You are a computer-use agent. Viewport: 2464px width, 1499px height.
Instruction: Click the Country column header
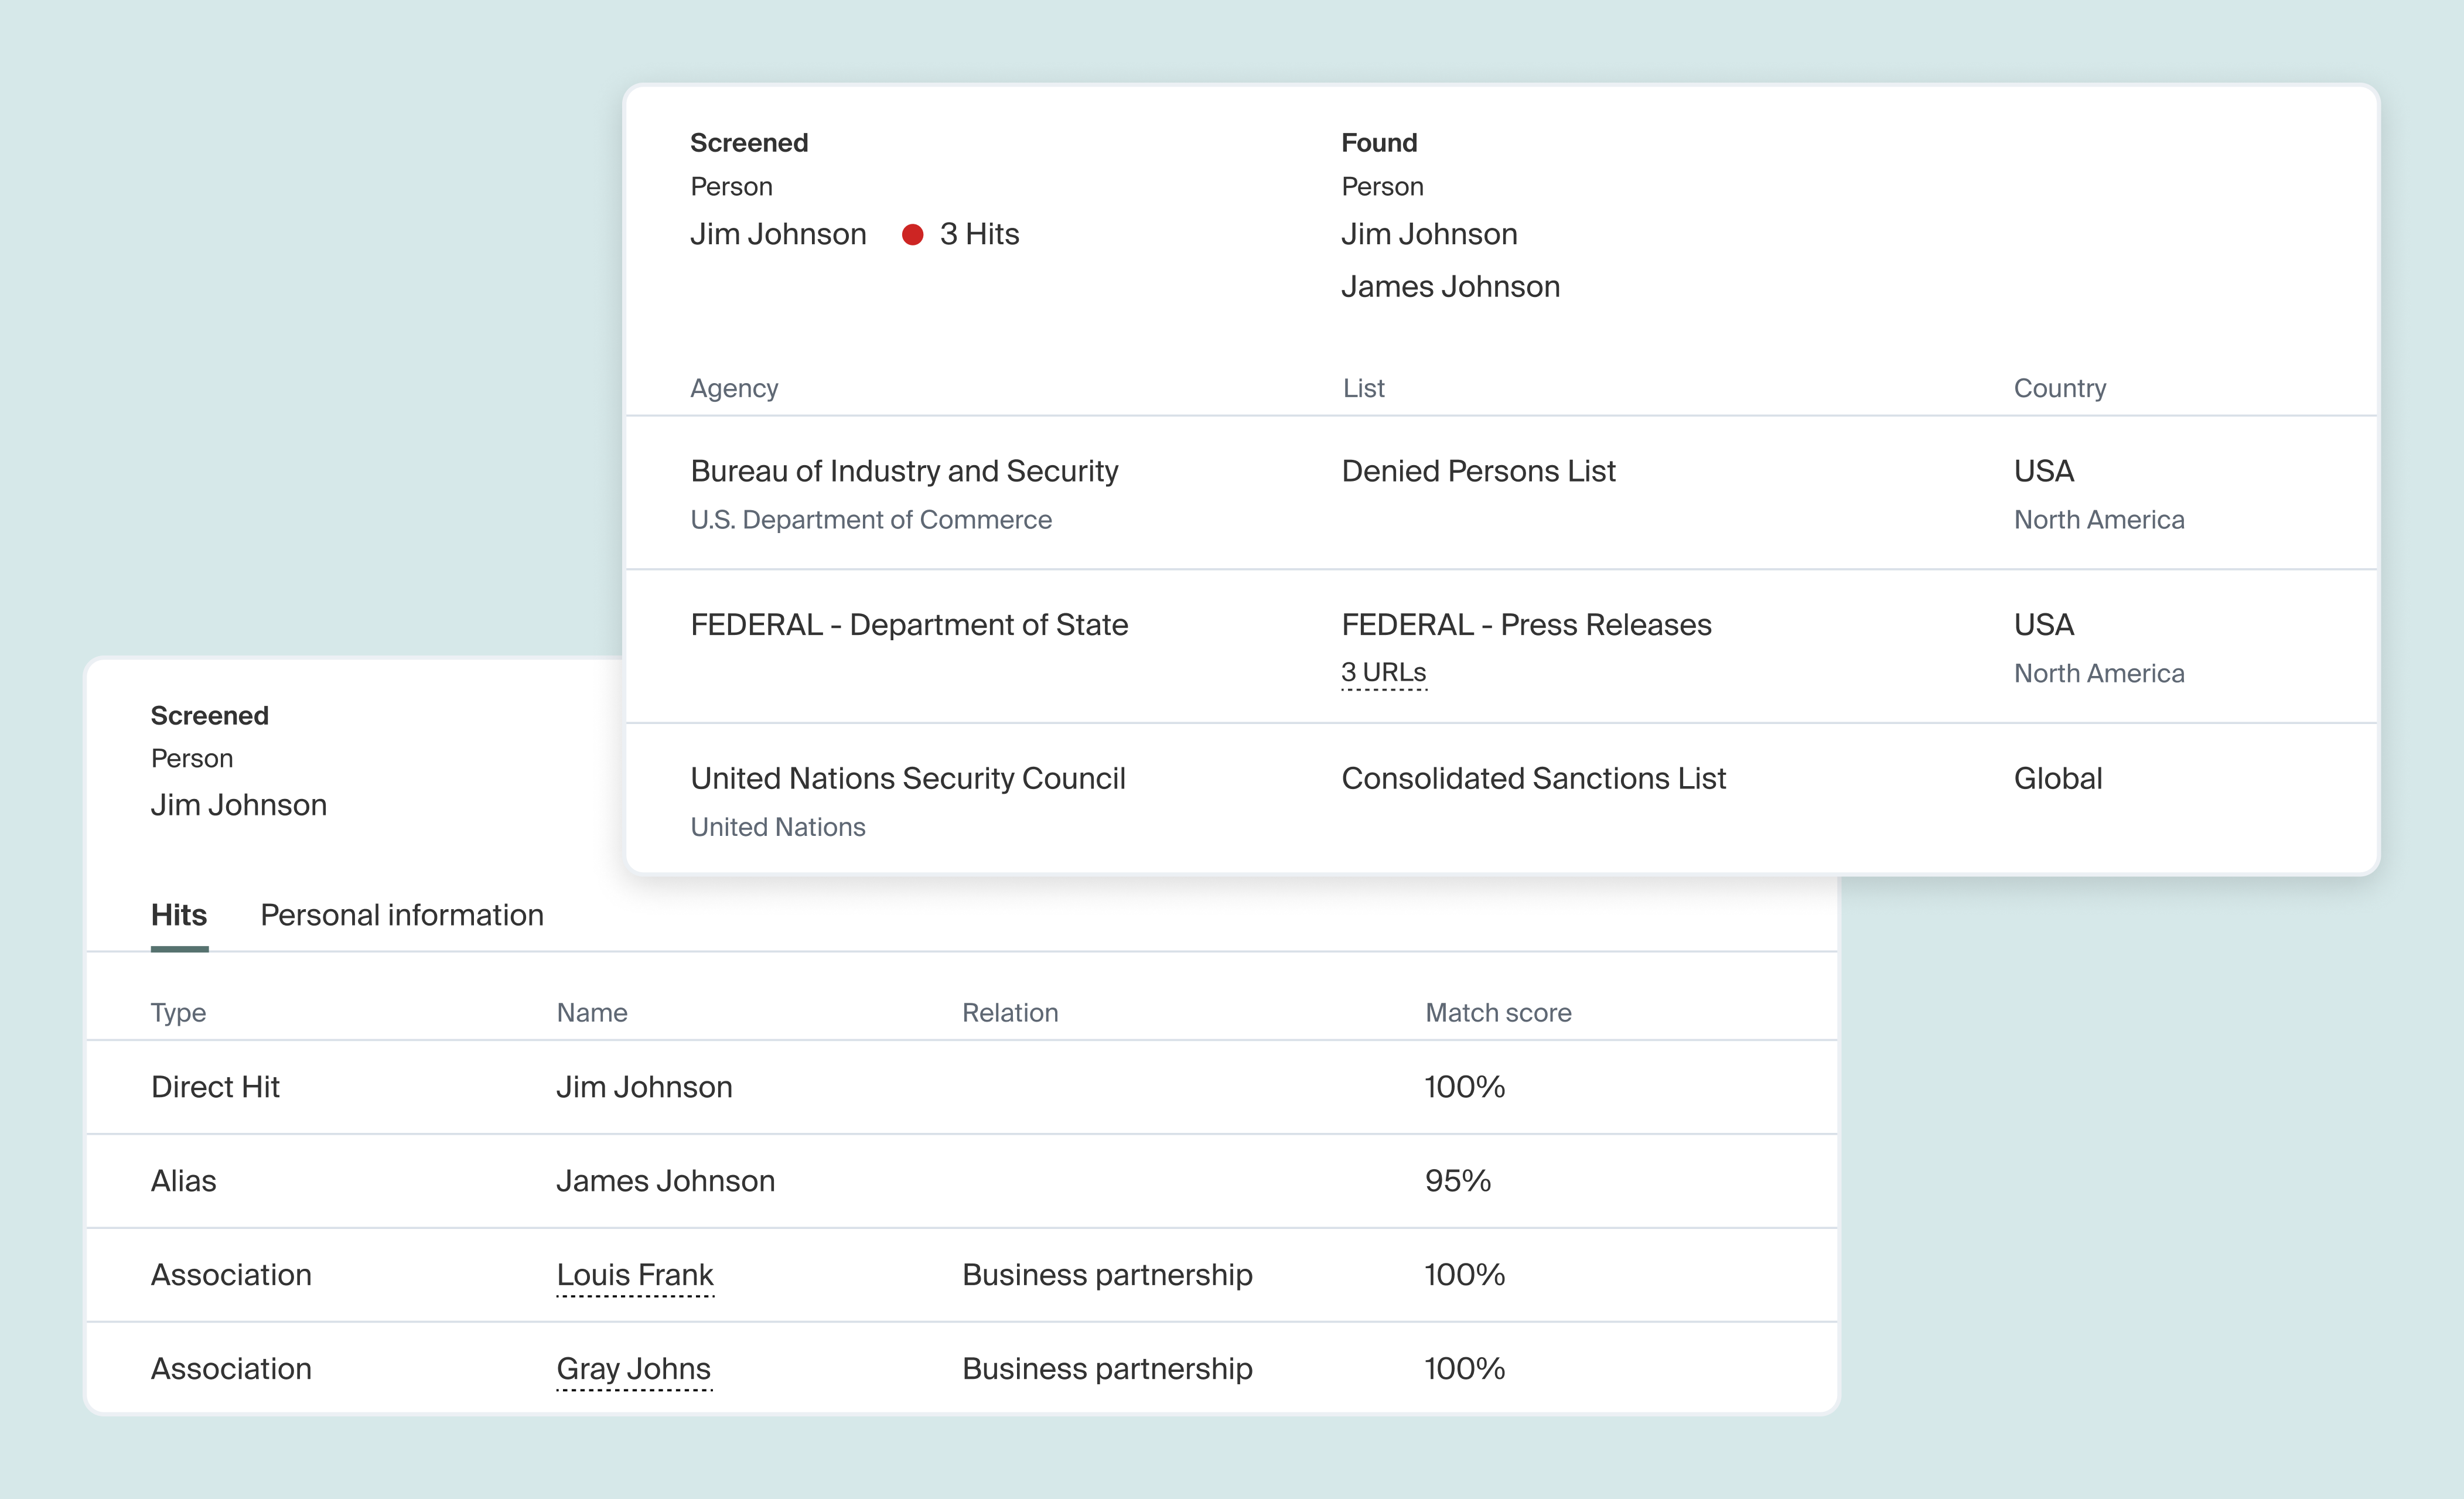pos(2059,388)
